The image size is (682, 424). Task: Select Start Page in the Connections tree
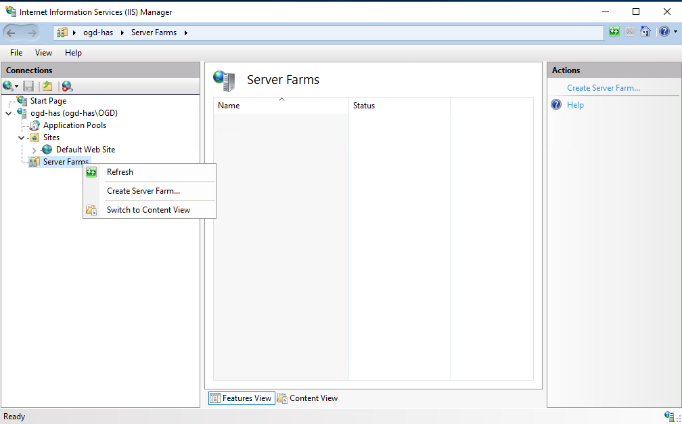click(x=48, y=101)
